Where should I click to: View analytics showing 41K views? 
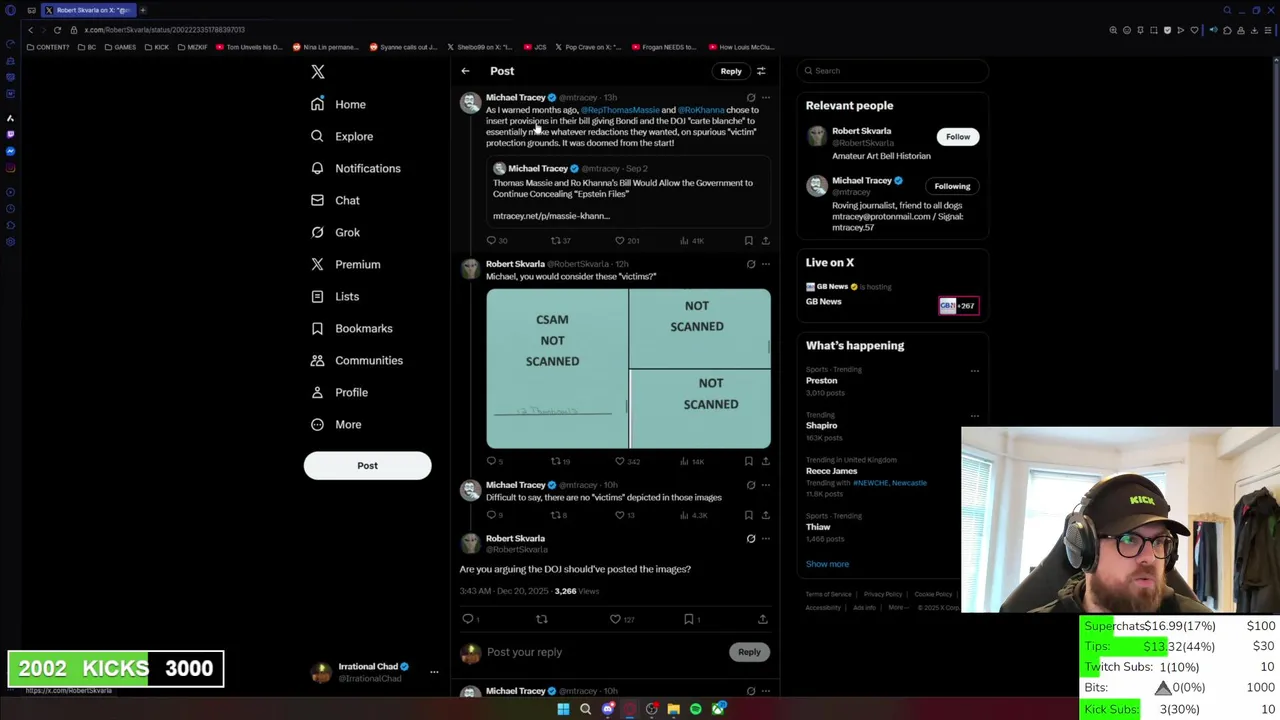[x=692, y=240]
